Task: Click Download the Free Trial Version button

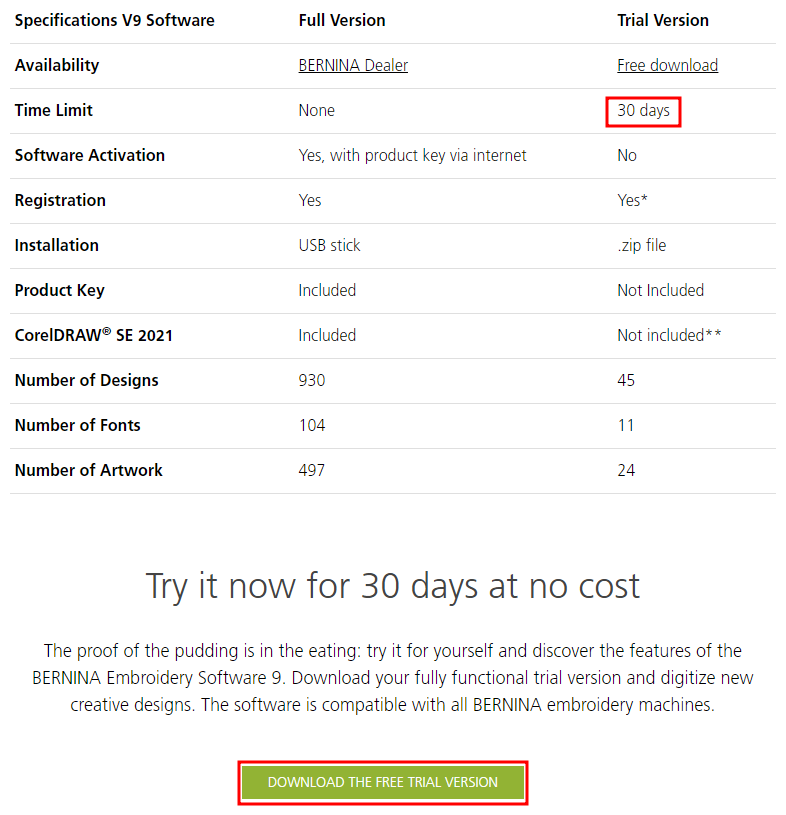Action: coord(383,782)
